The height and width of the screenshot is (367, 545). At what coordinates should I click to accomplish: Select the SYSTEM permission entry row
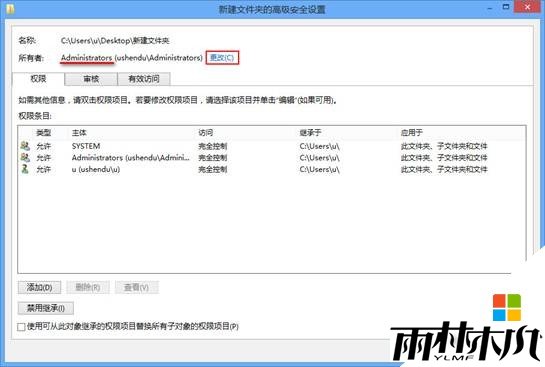pyautogui.click(x=271, y=146)
